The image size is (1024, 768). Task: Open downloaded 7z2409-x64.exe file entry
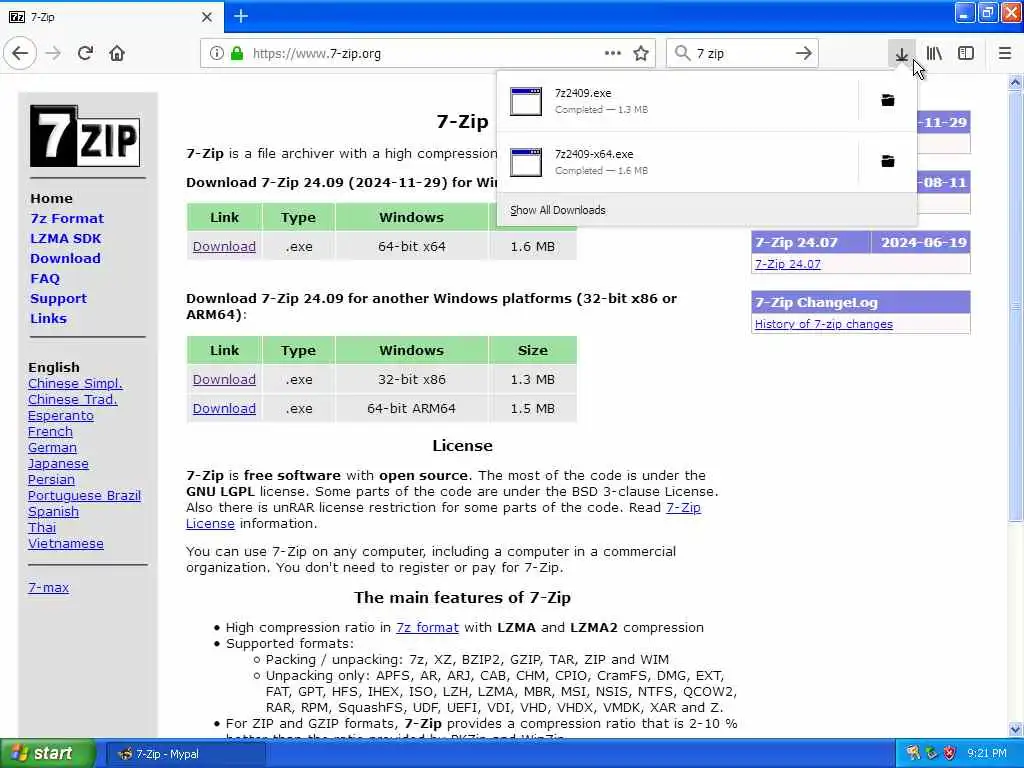click(x=677, y=162)
